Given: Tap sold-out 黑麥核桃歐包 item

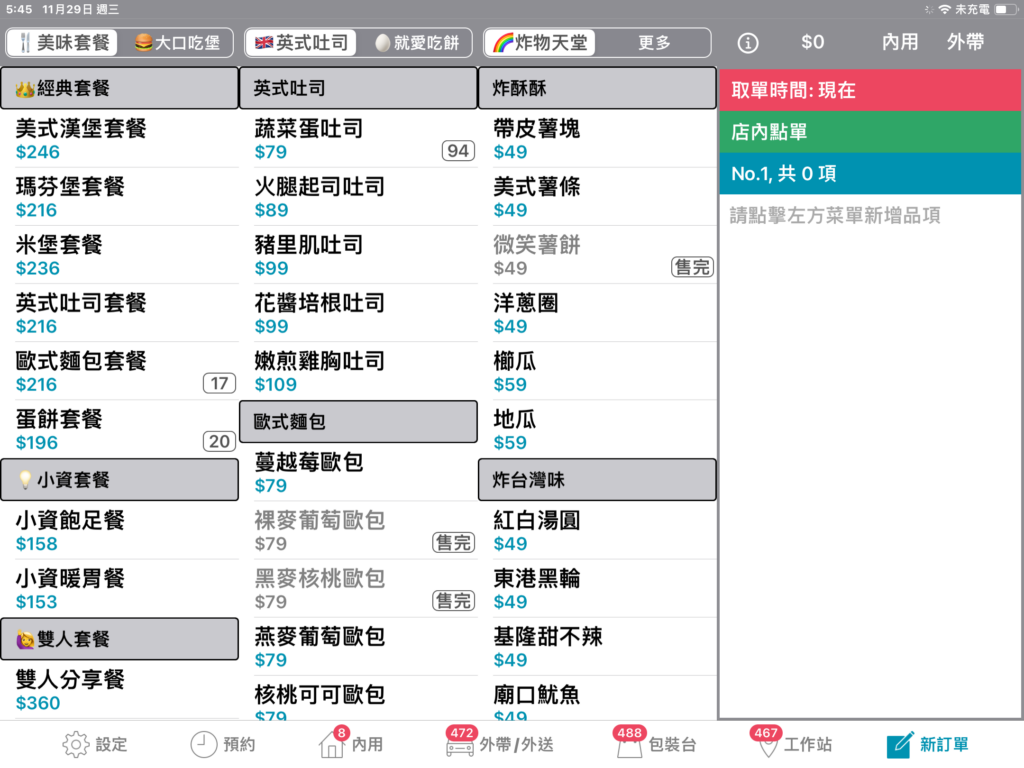Looking at the screenshot, I should tap(359, 589).
